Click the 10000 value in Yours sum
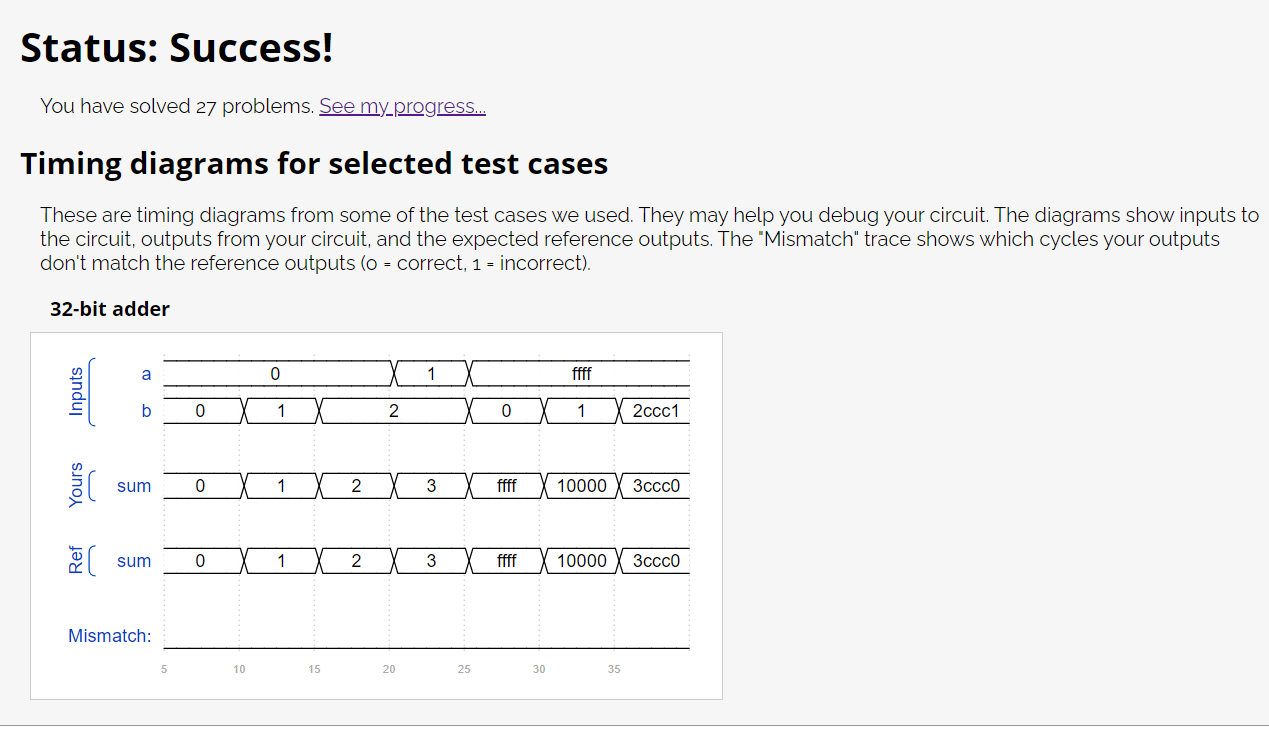This screenshot has width=1269, height=751. coord(582,486)
